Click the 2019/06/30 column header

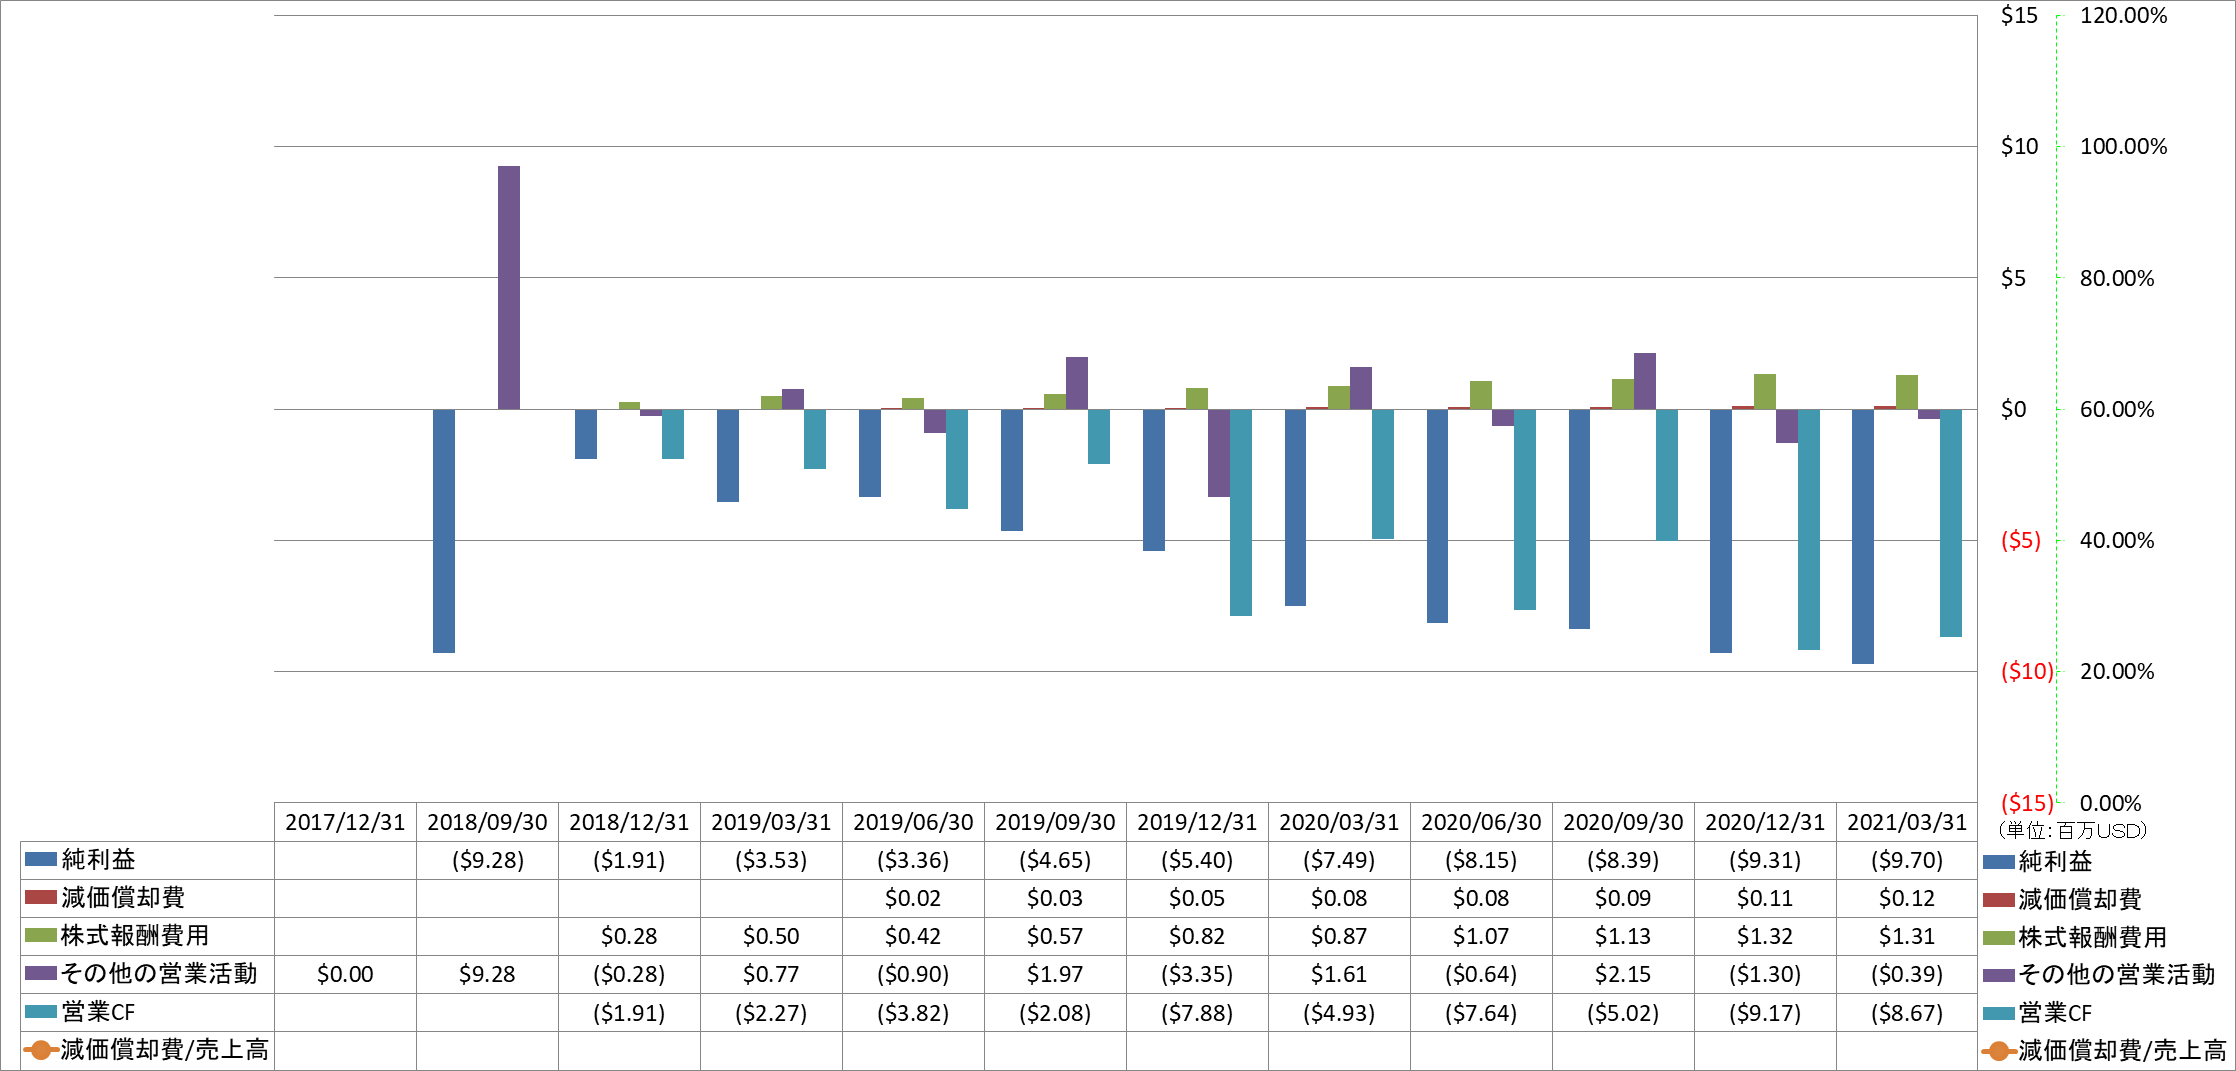tap(913, 822)
